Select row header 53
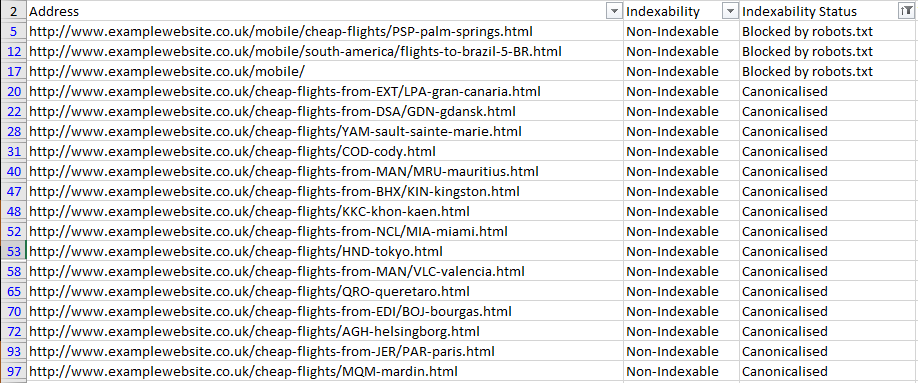The width and height of the screenshot is (918, 383). point(13,252)
